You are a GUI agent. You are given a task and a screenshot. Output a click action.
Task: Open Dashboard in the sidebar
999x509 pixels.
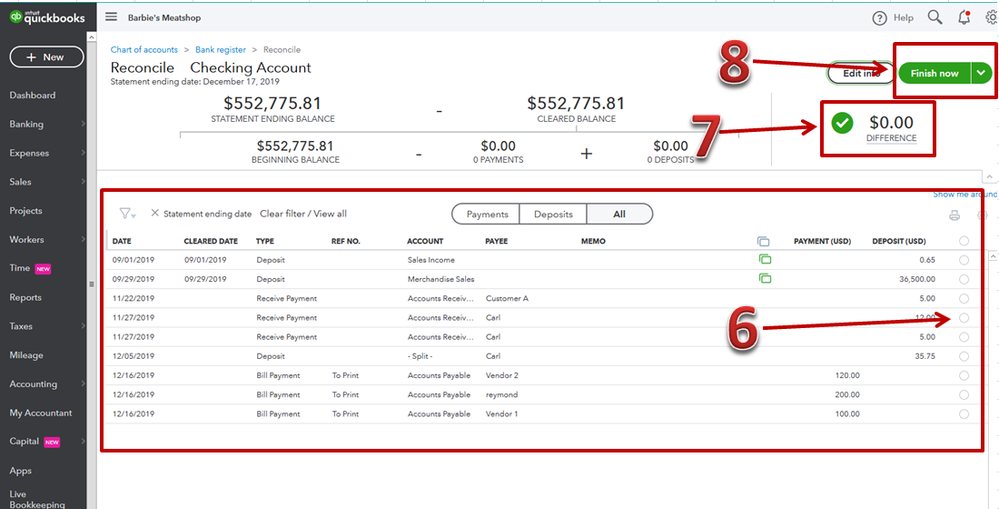pos(32,95)
